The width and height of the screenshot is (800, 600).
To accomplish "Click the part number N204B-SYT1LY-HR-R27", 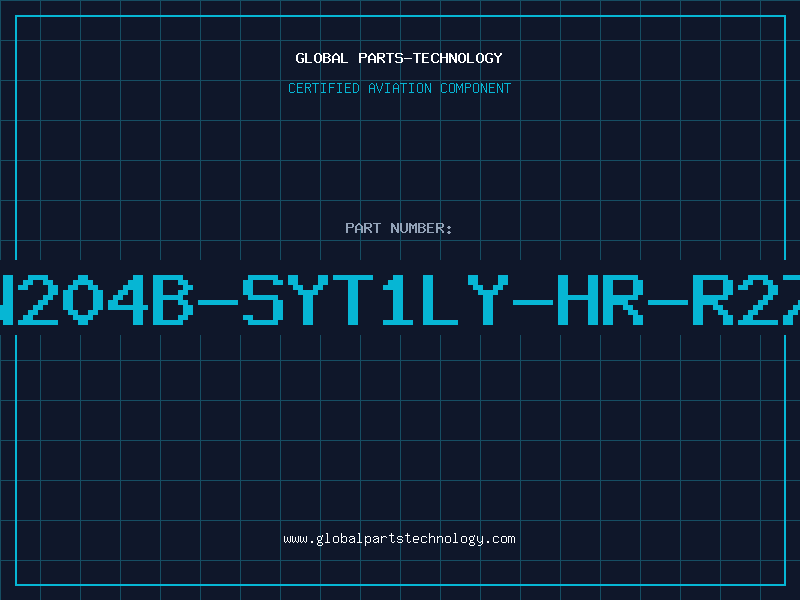I will [x=400, y=300].
